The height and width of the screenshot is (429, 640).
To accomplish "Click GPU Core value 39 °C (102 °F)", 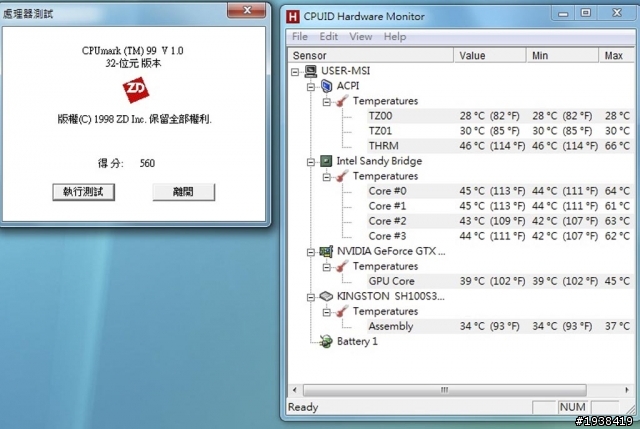I will pyautogui.click(x=492, y=281).
